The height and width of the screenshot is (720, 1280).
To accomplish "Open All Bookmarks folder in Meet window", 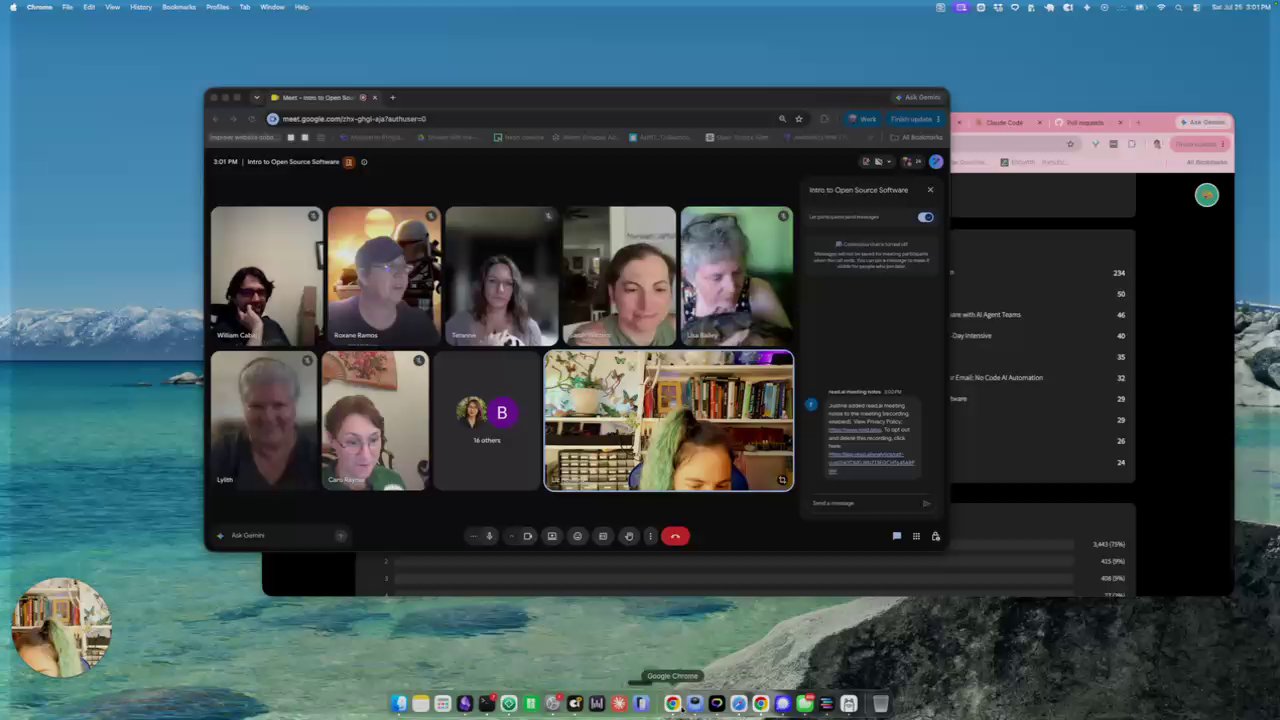I will 918,137.
